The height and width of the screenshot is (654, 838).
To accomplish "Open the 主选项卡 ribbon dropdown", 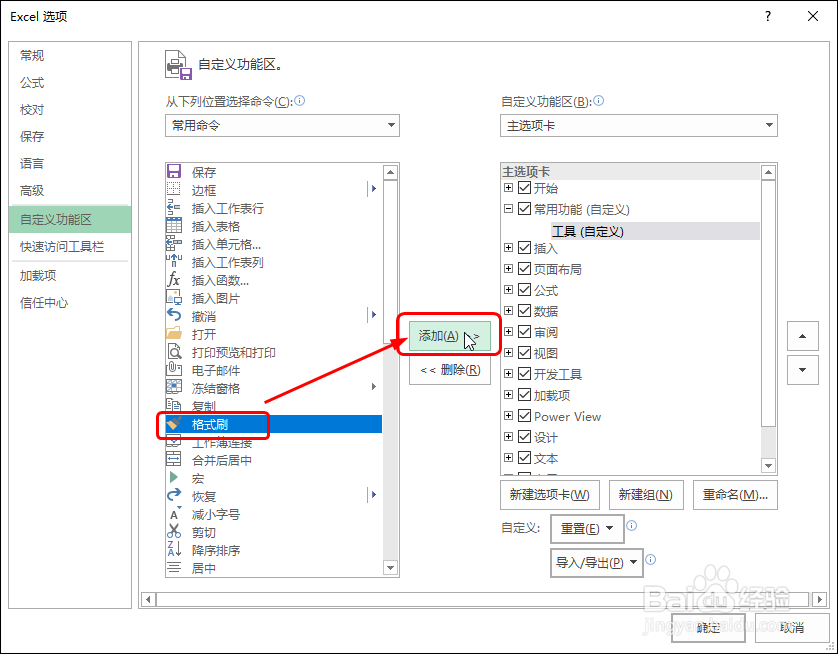I will [x=639, y=126].
